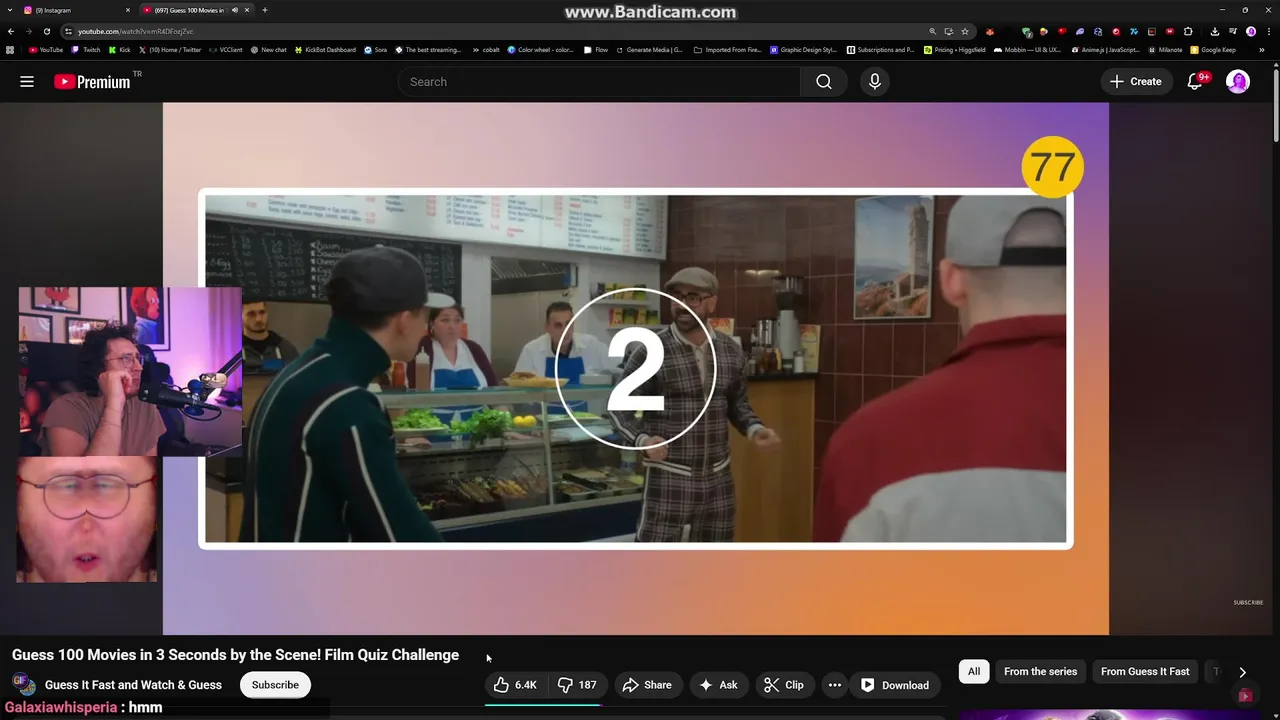The width and height of the screenshot is (1280, 720).
Task: Open the Guess It Fast channel avatar
Action: pos(24,685)
